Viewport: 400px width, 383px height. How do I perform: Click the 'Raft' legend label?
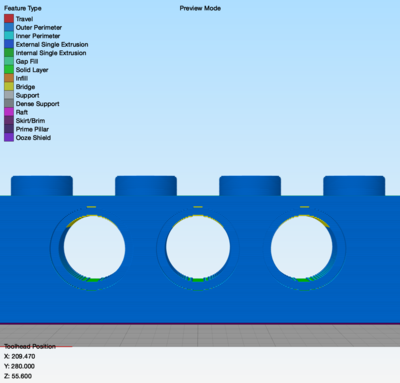22,112
